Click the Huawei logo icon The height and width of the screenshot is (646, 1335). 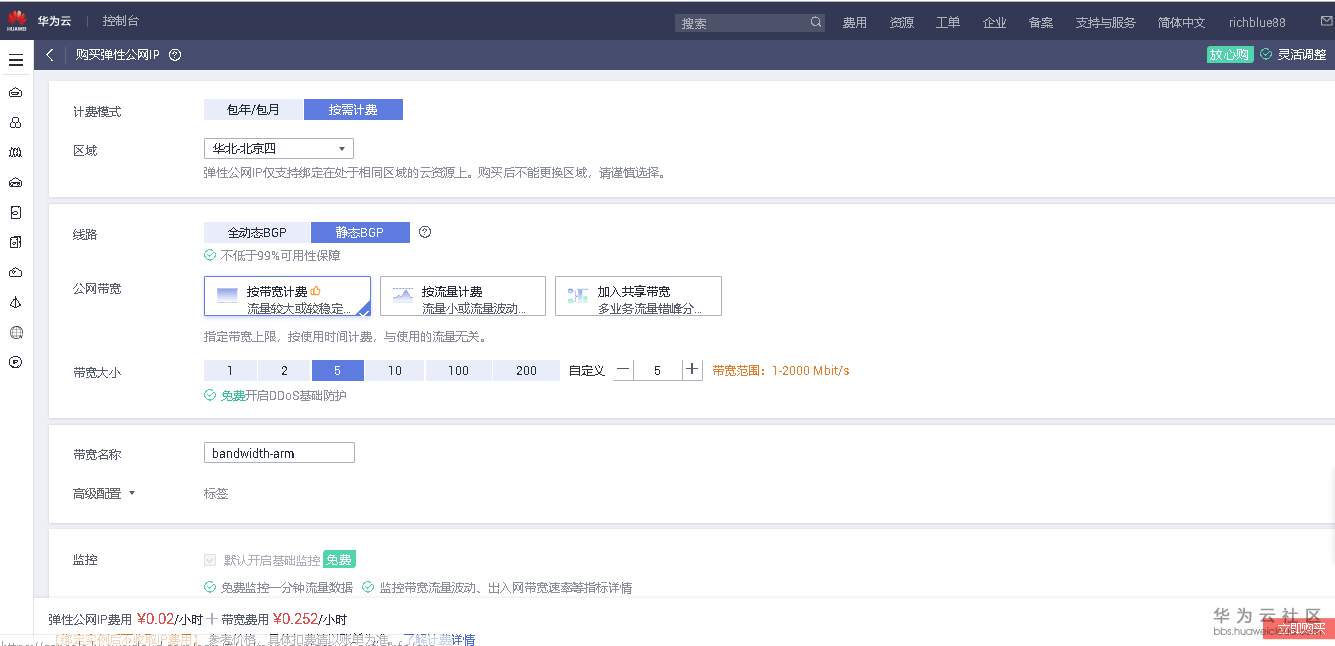17,20
